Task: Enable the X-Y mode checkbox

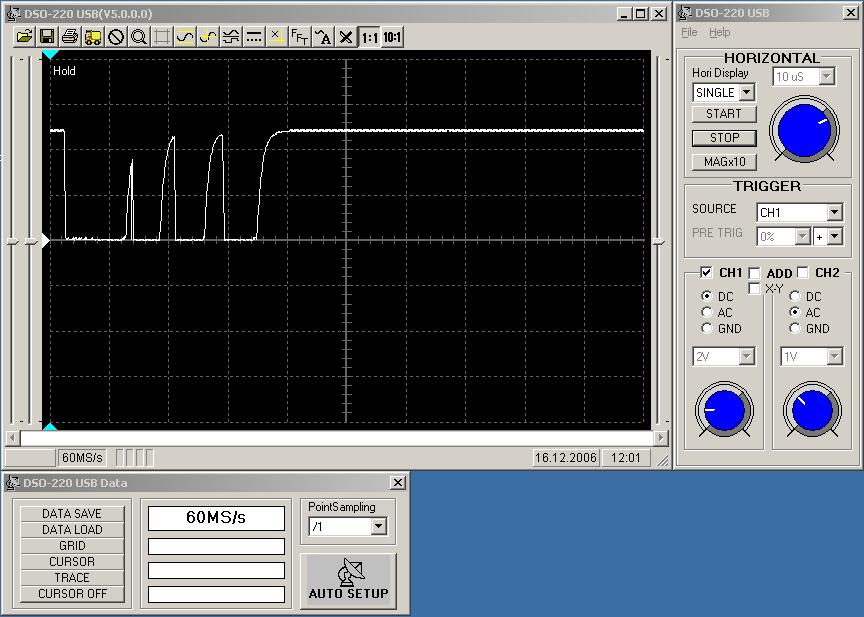Action: pyautogui.click(x=754, y=288)
